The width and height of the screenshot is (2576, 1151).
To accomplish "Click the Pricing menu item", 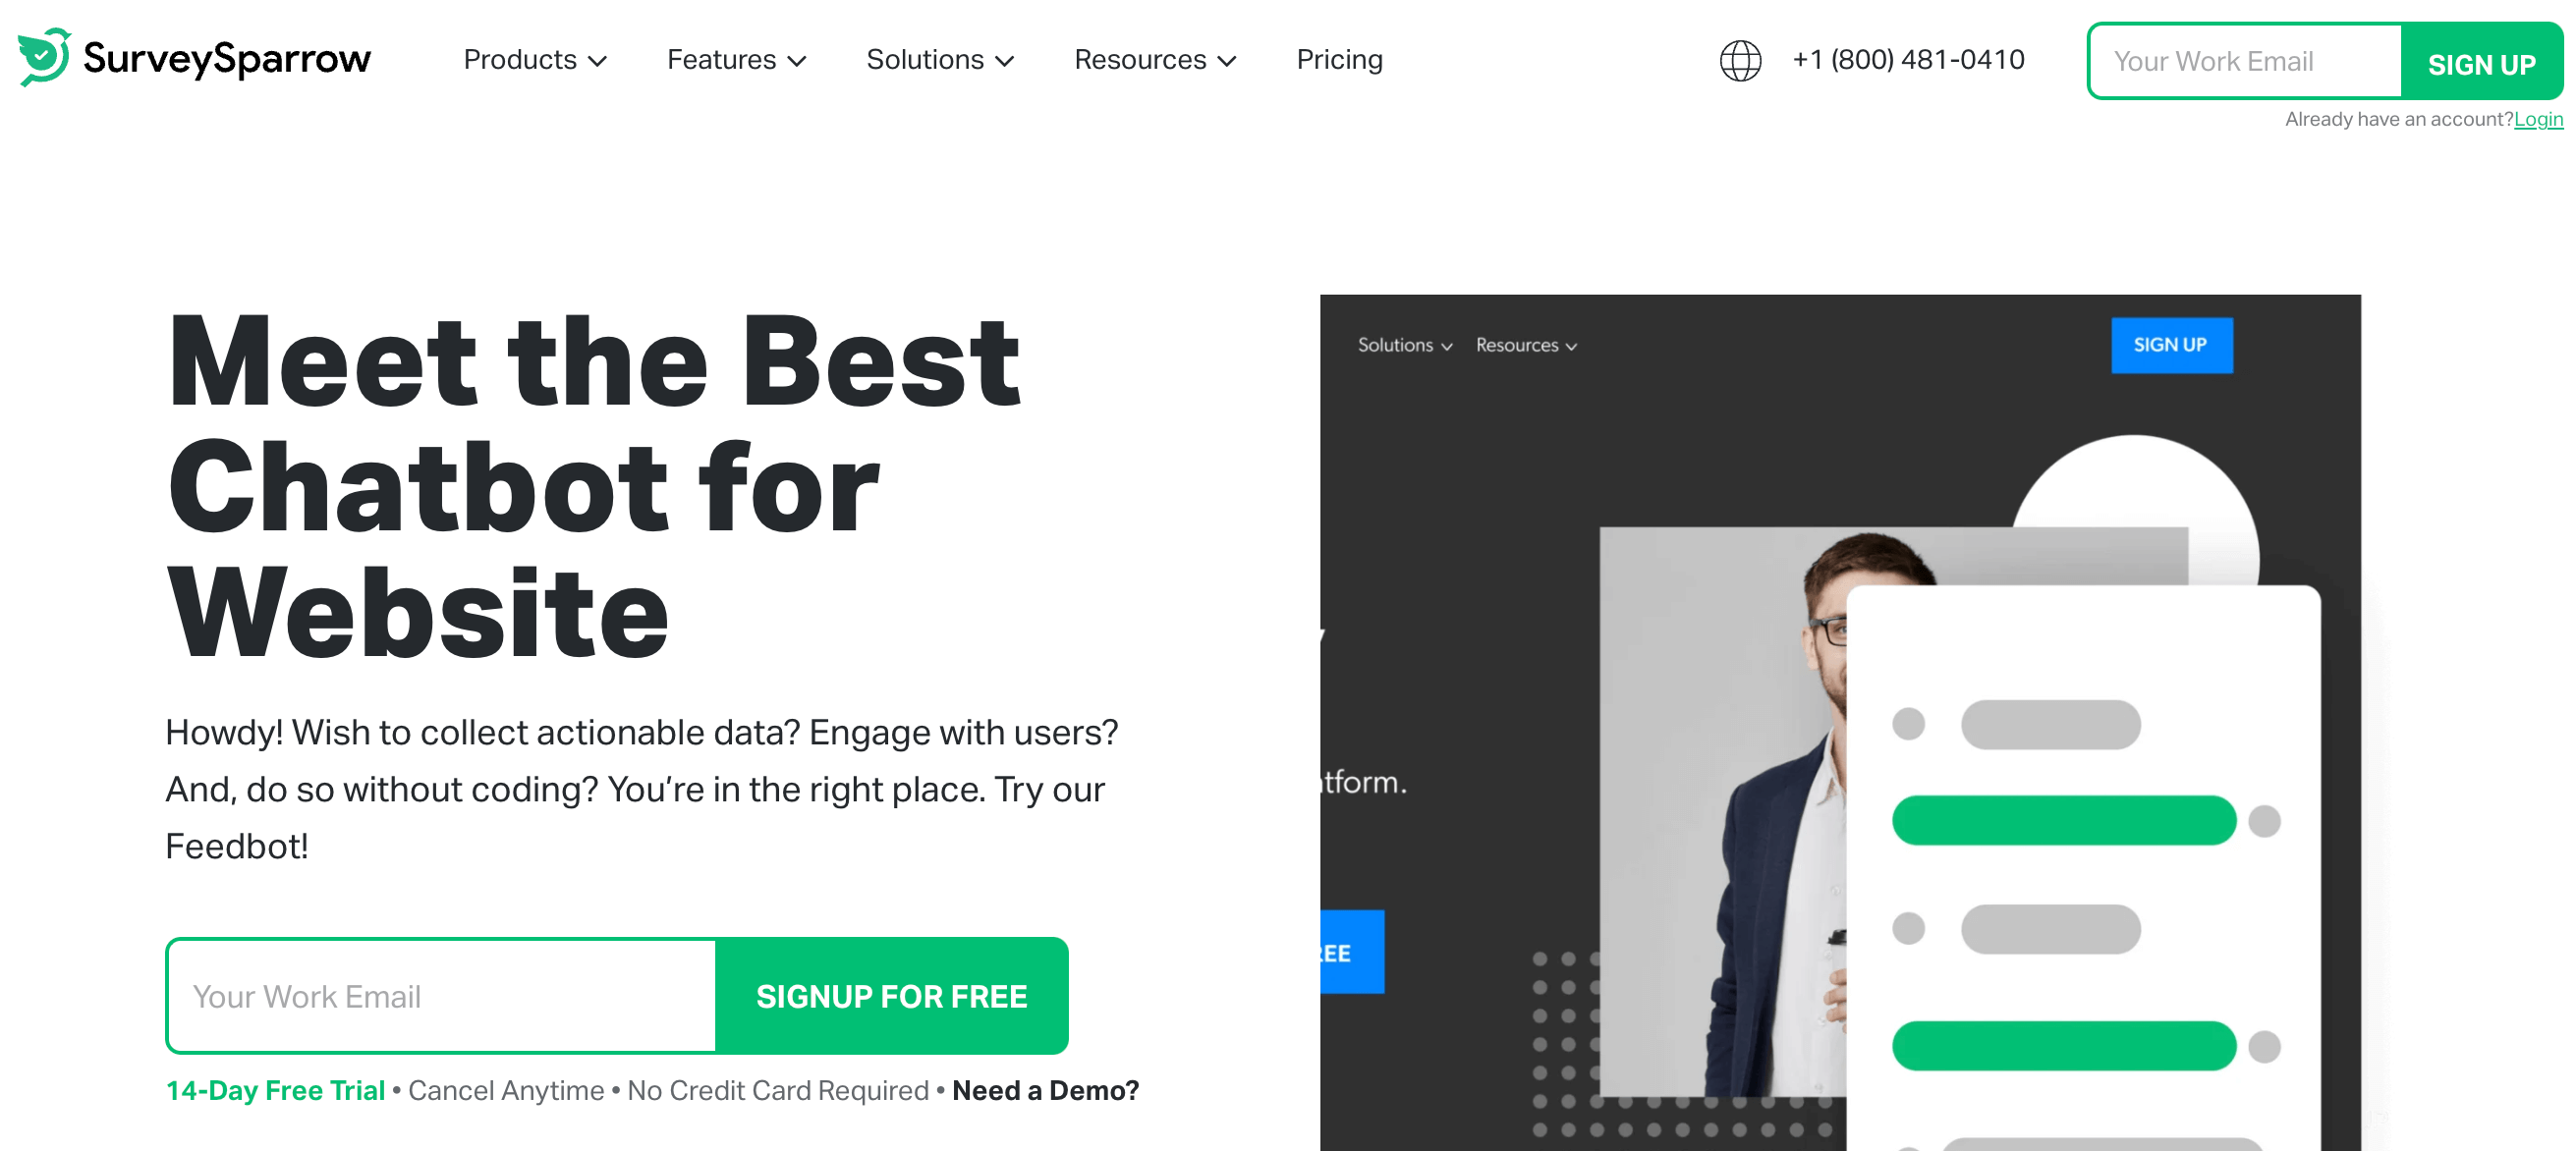I will (x=1339, y=59).
